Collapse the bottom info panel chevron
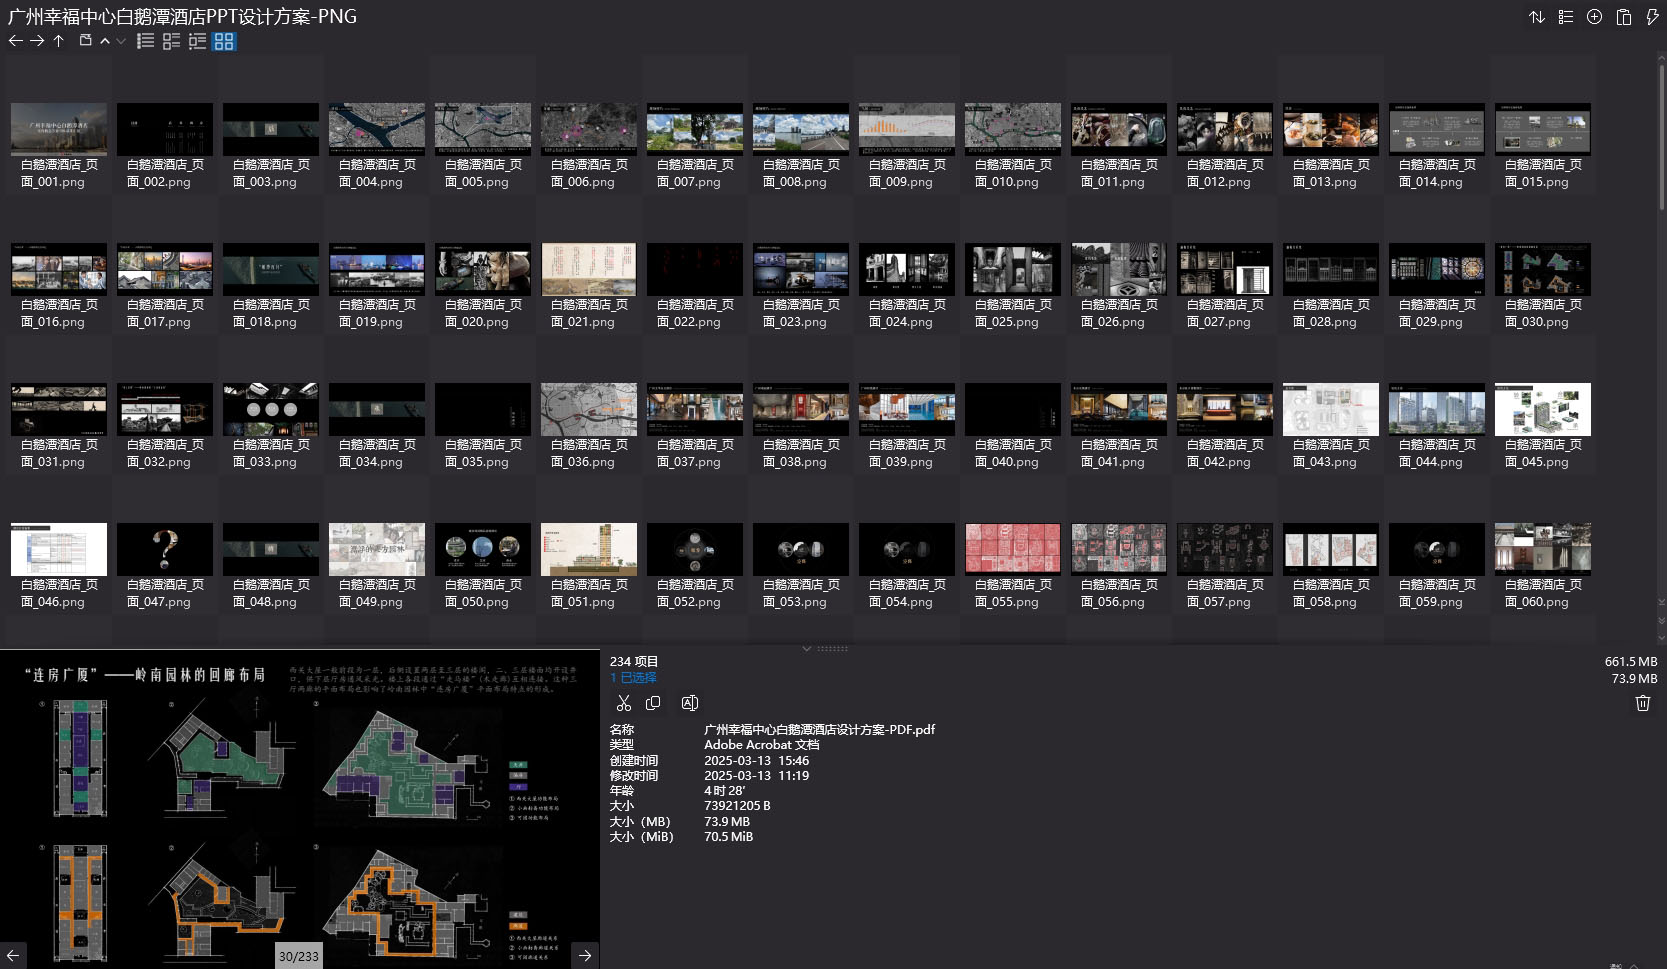This screenshot has height=969, width=1667. 807,648
